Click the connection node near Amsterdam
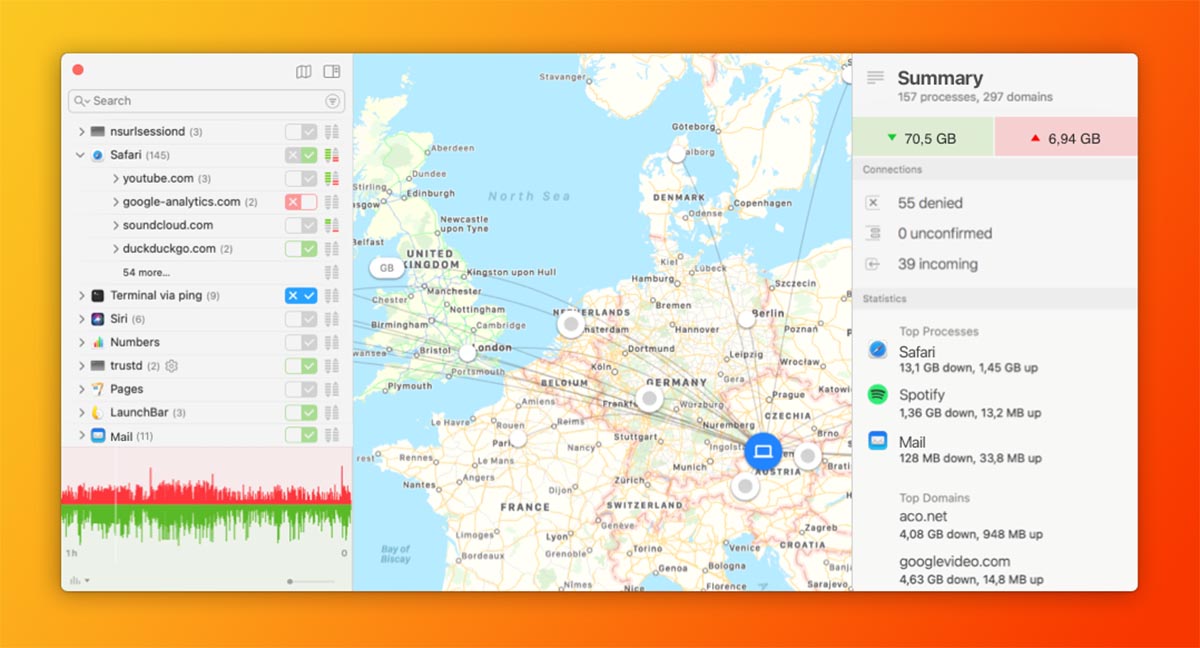 (x=571, y=324)
